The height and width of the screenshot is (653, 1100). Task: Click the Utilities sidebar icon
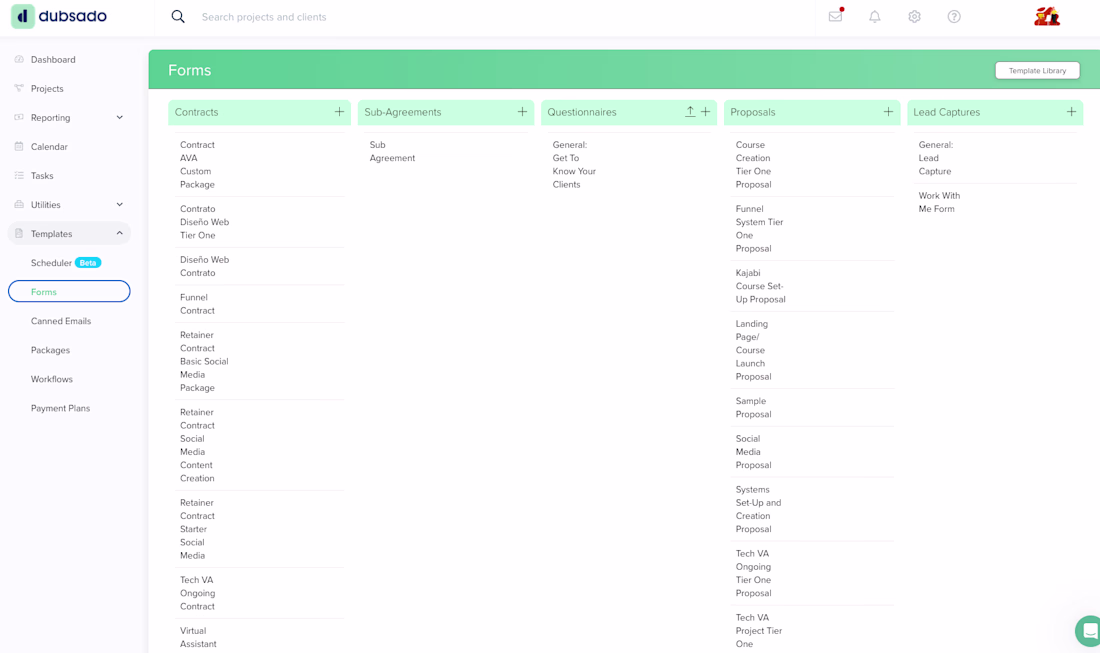19,205
